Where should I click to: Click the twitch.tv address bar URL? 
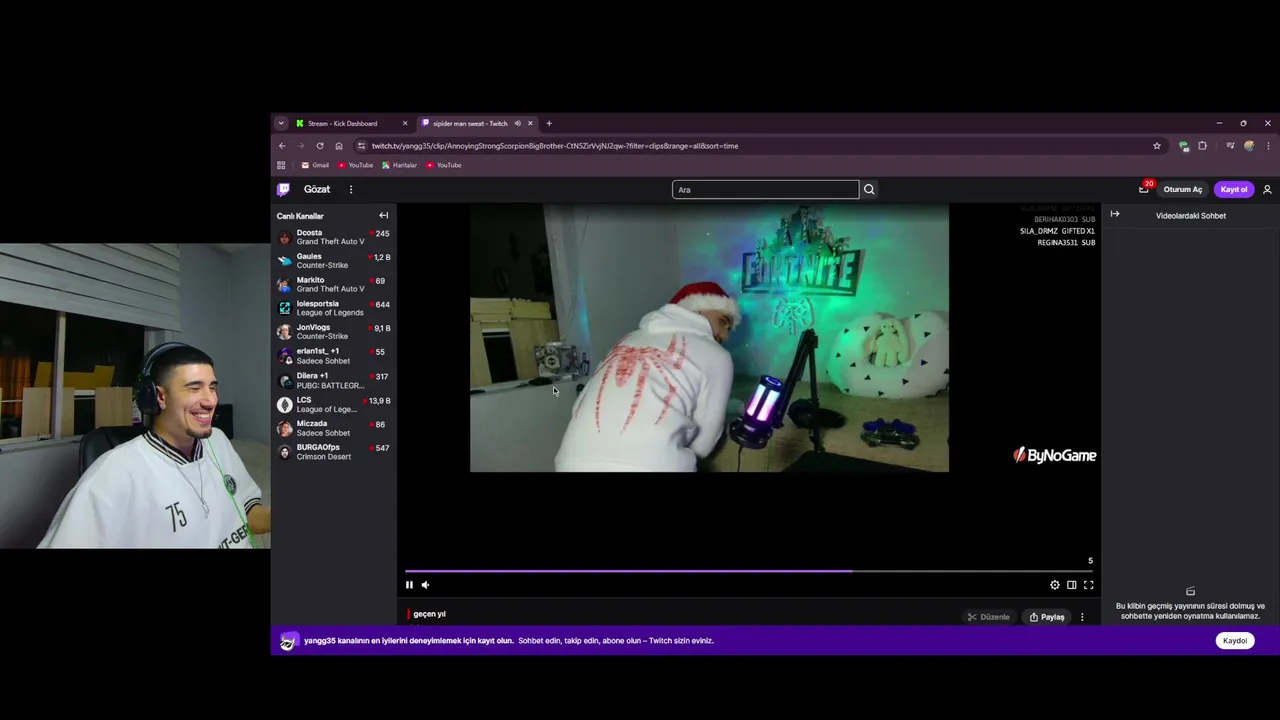click(x=555, y=146)
